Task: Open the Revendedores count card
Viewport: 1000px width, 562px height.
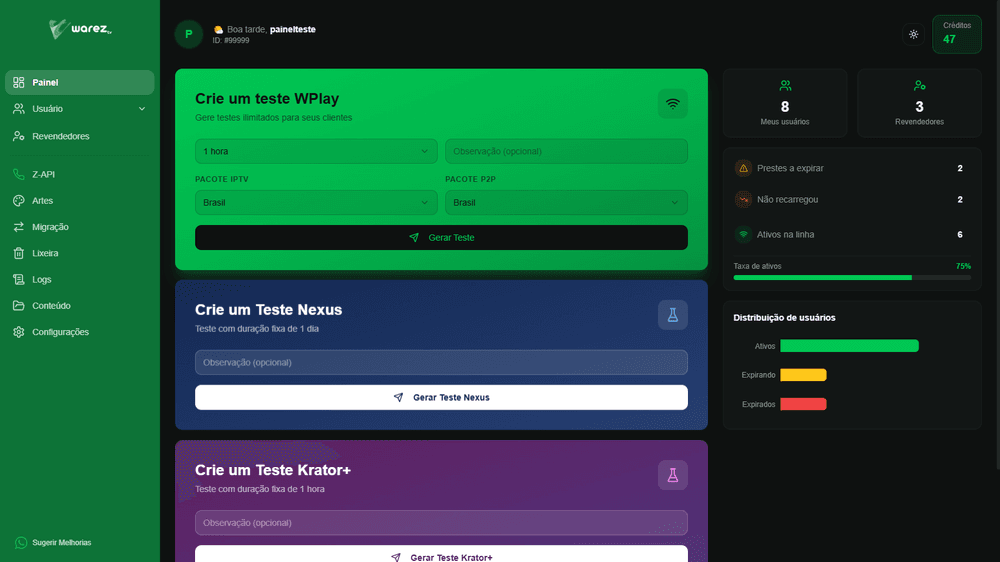Action: point(919,103)
